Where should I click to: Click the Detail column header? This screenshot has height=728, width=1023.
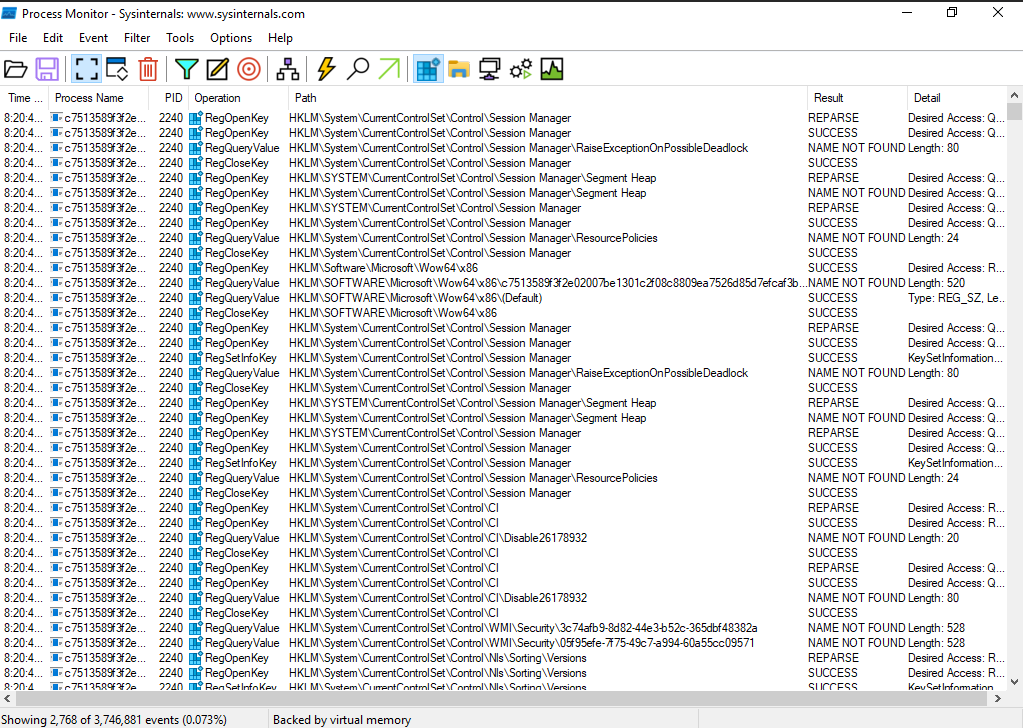(957, 98)
